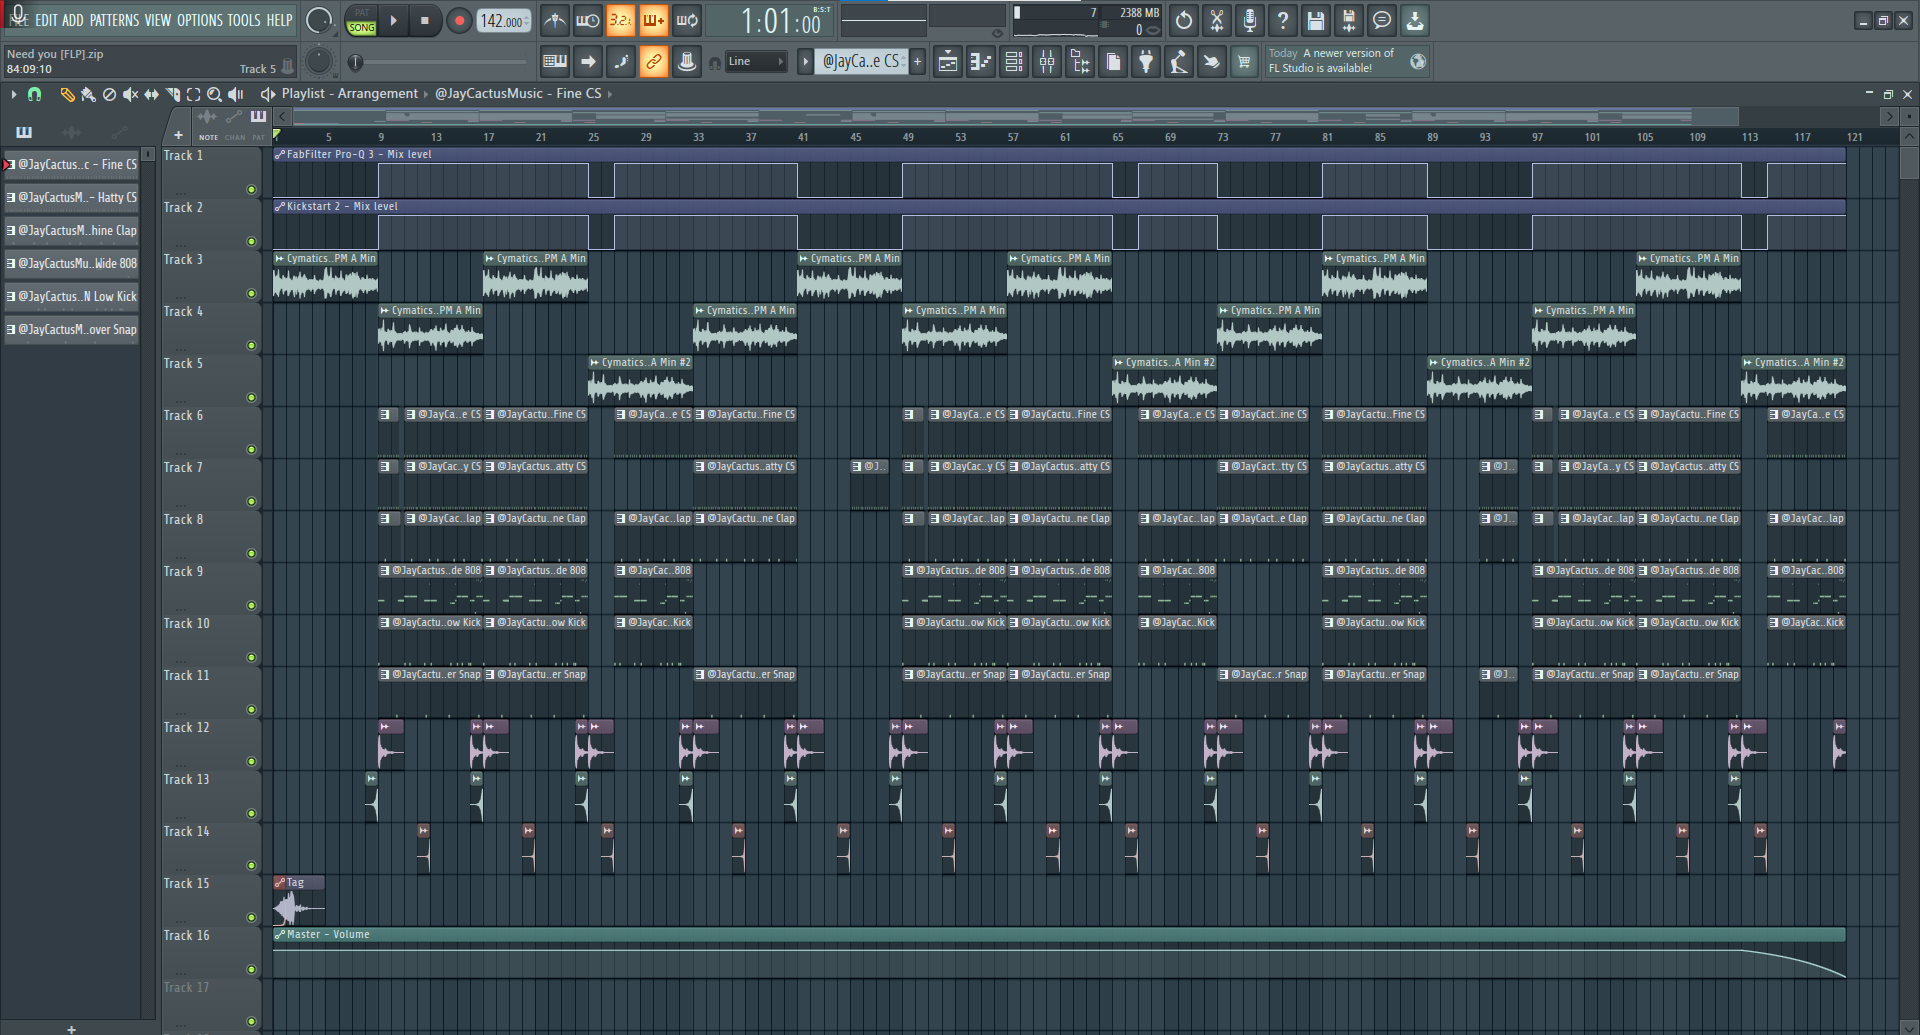Open the ADD menu
1920x1035 pixels.
coord(73,20)
